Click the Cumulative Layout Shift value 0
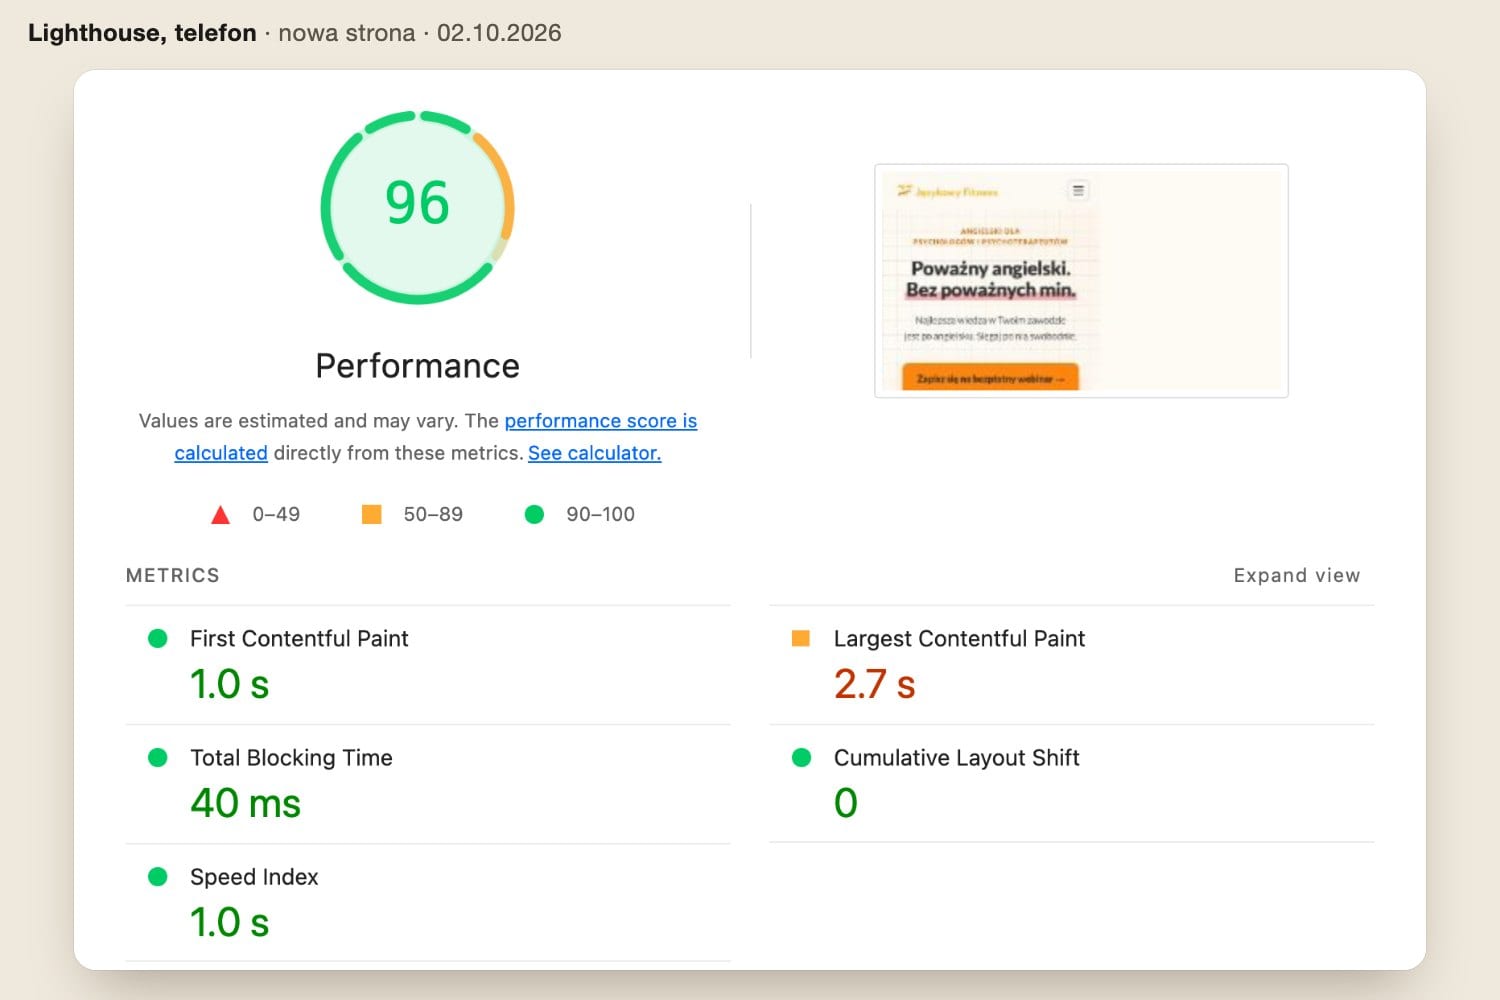 point(845,803)
